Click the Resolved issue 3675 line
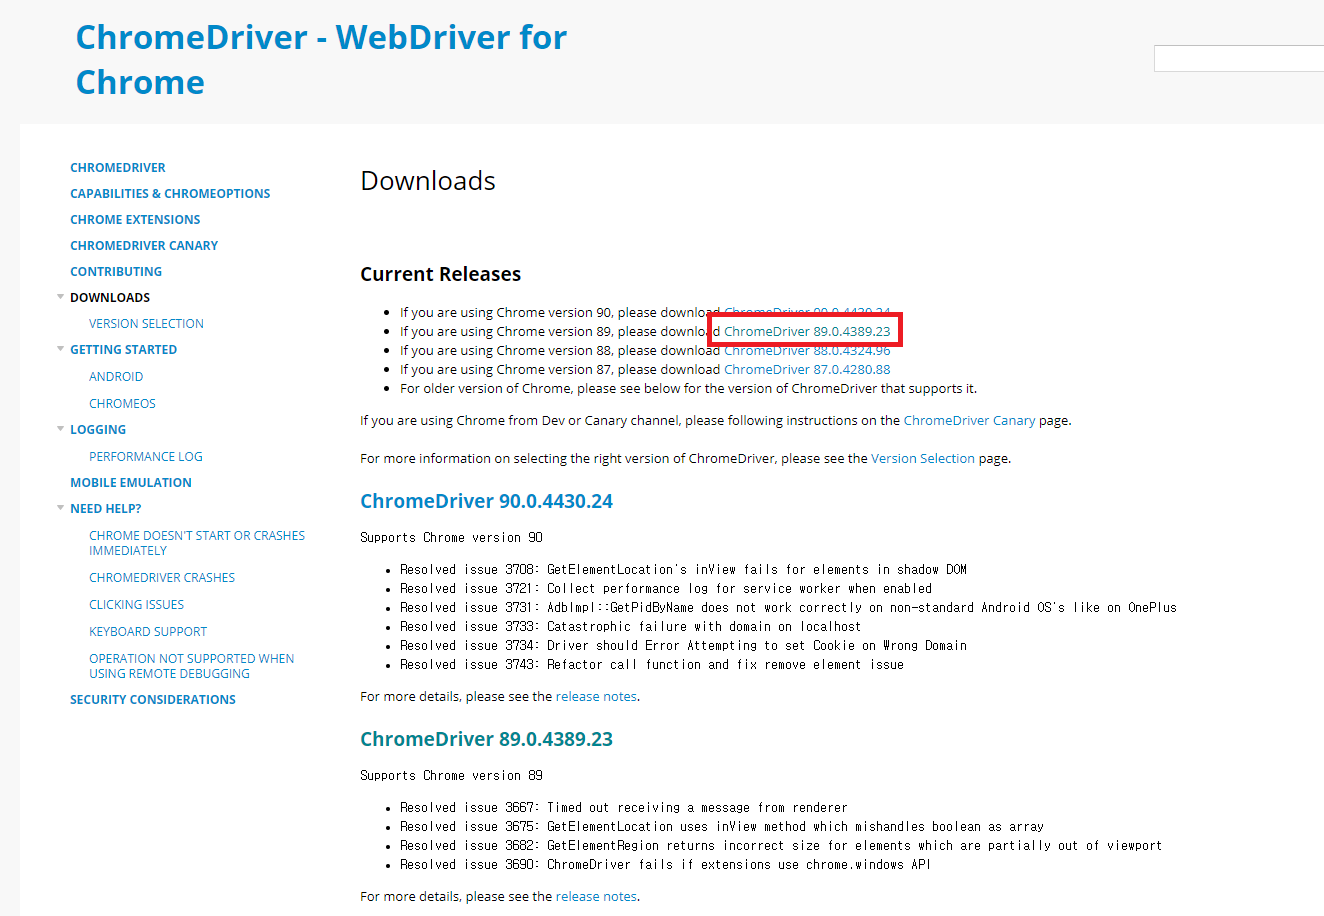This screenshot has height=916, width=1324. tap(722, 827)
